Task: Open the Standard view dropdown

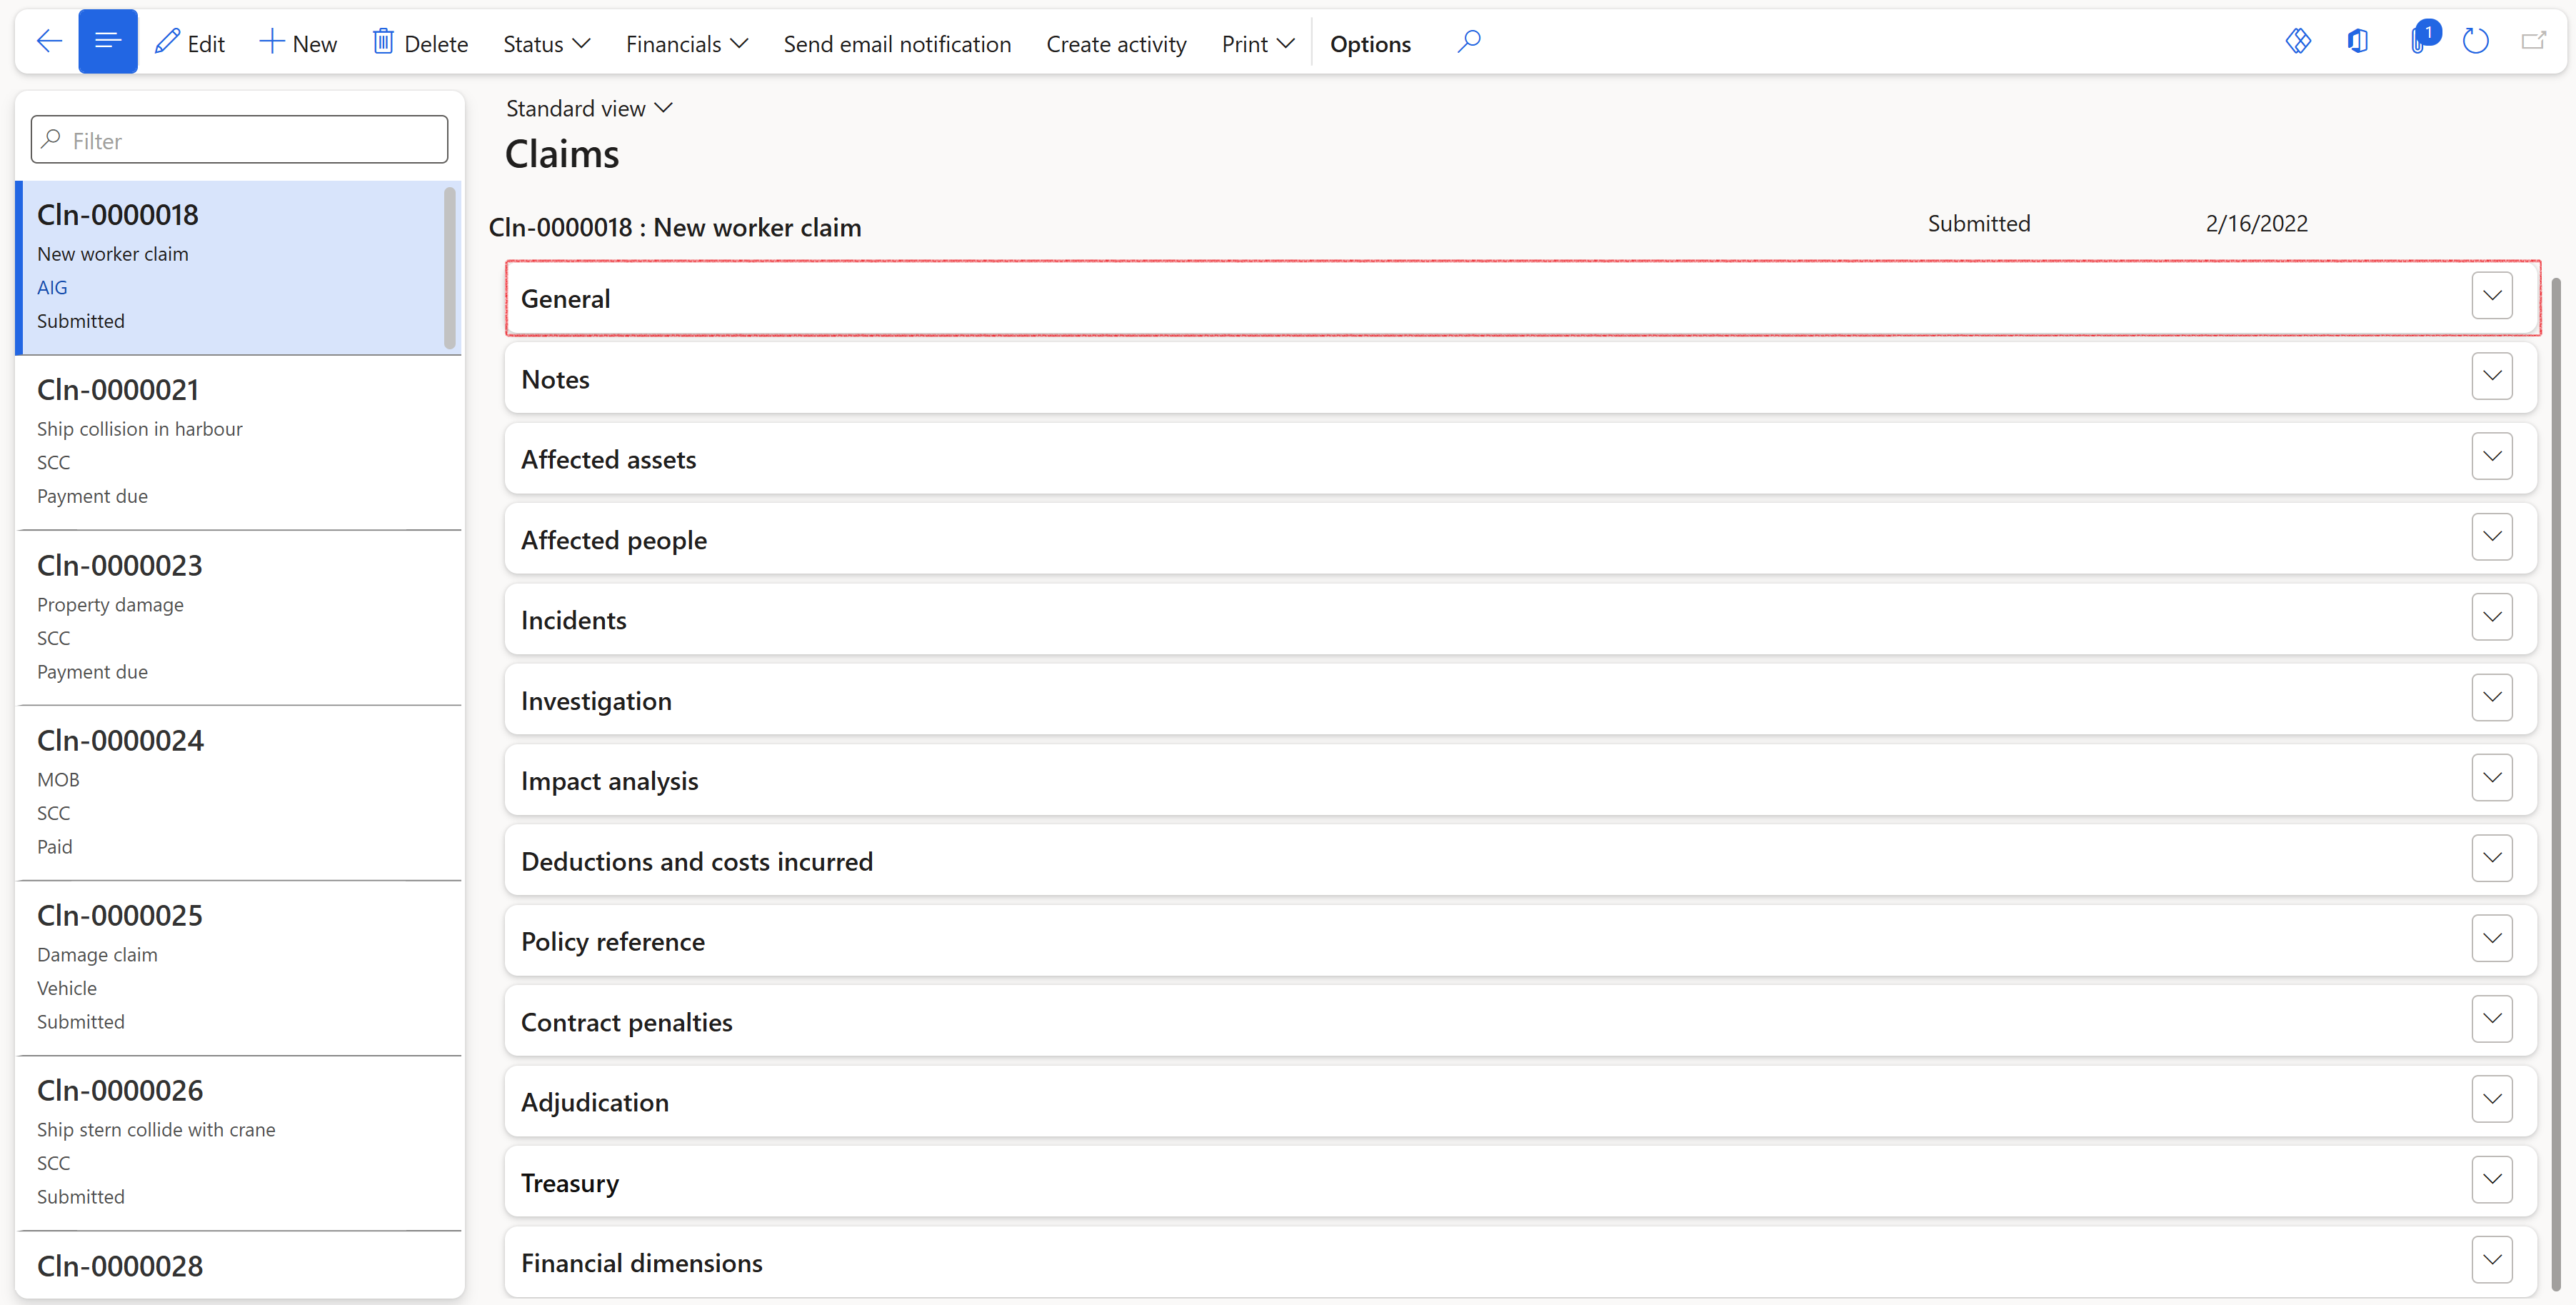Action: (x=589, y=108)
